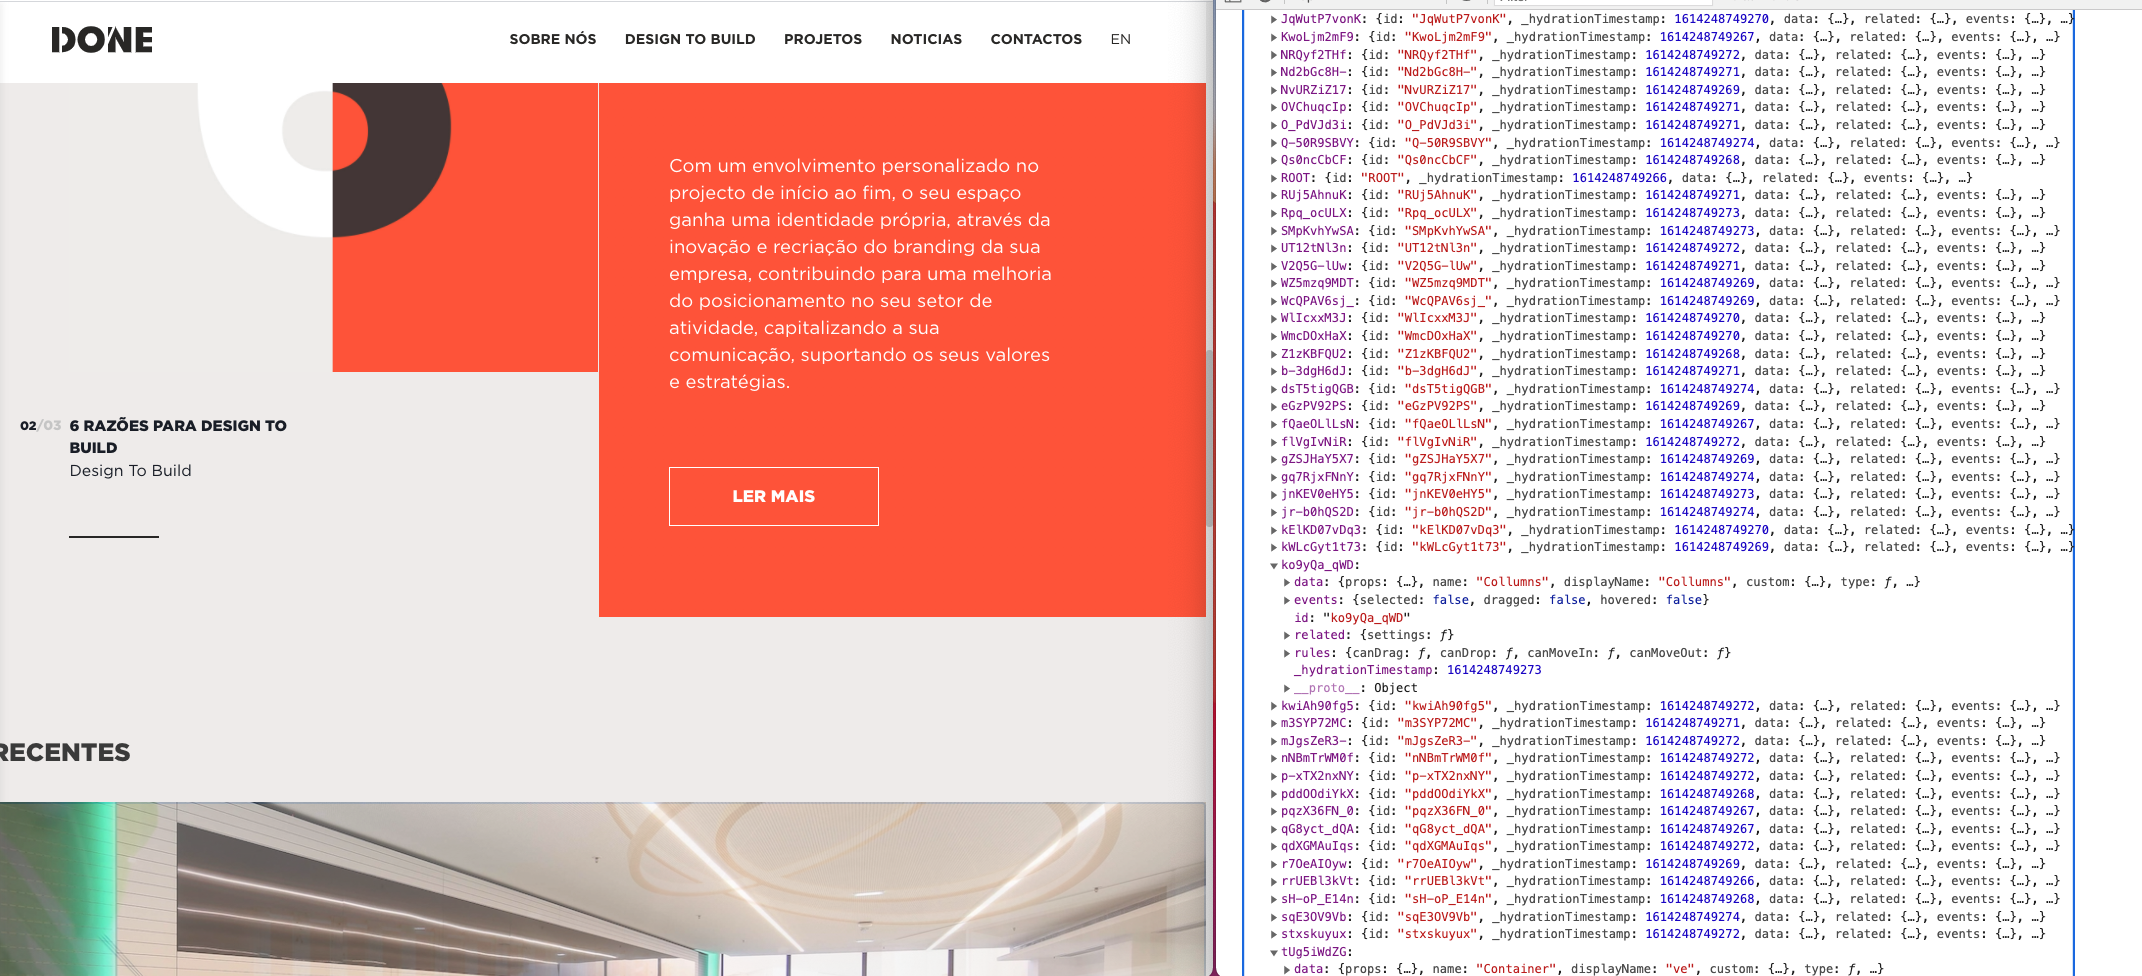Open the CONTACTOS page
The image size is (2142, 976).
(1036, 39)
